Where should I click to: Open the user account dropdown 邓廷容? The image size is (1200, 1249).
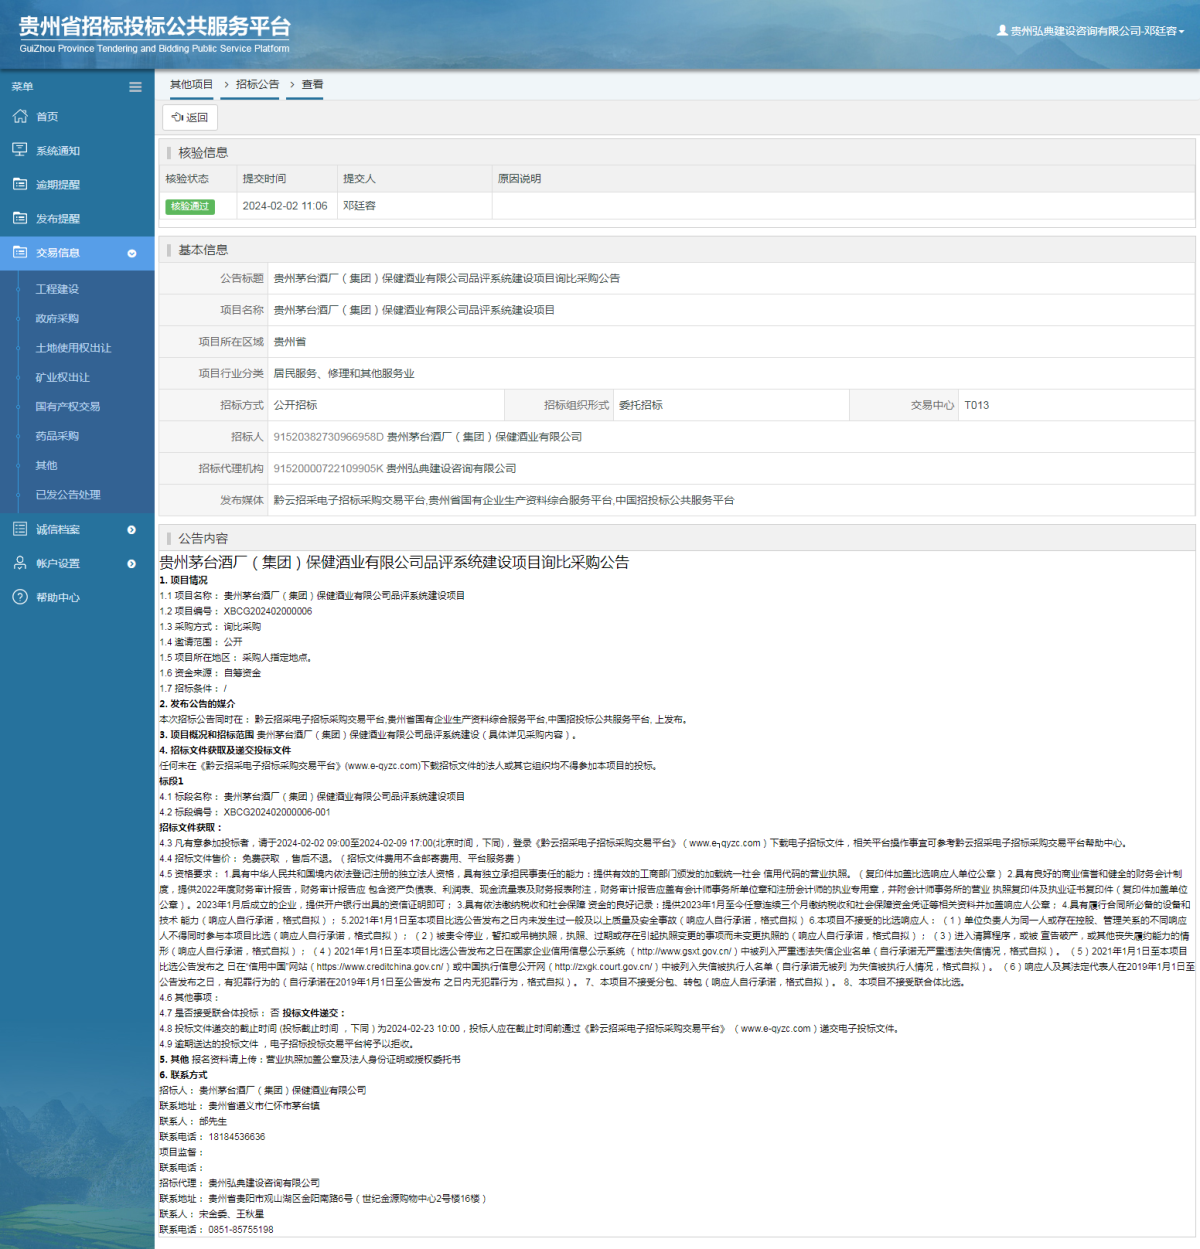[x=1091, y=31]
